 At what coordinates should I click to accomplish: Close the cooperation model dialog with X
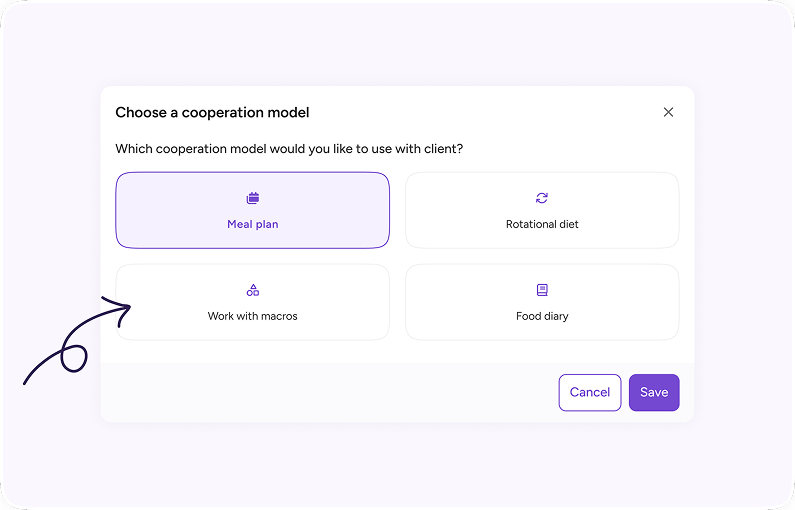pos(668,112)
